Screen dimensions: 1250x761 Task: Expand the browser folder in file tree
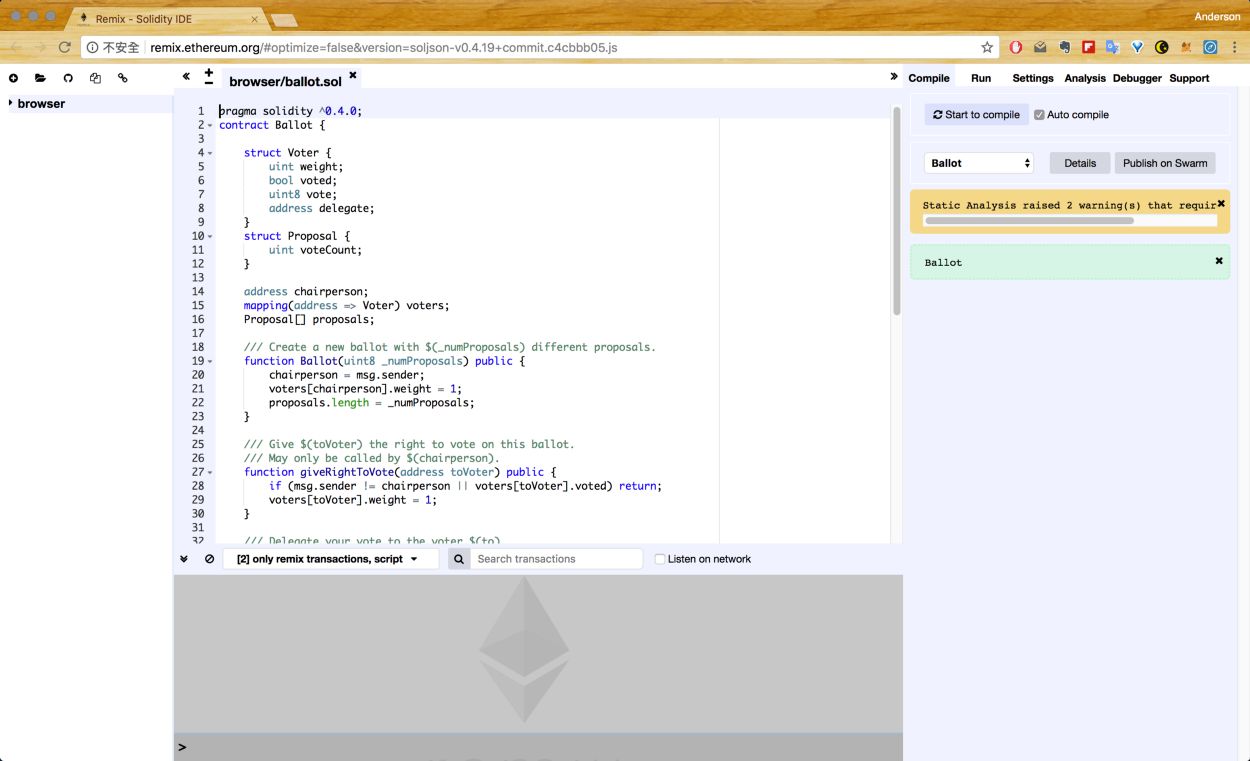(x=11, y=103)
